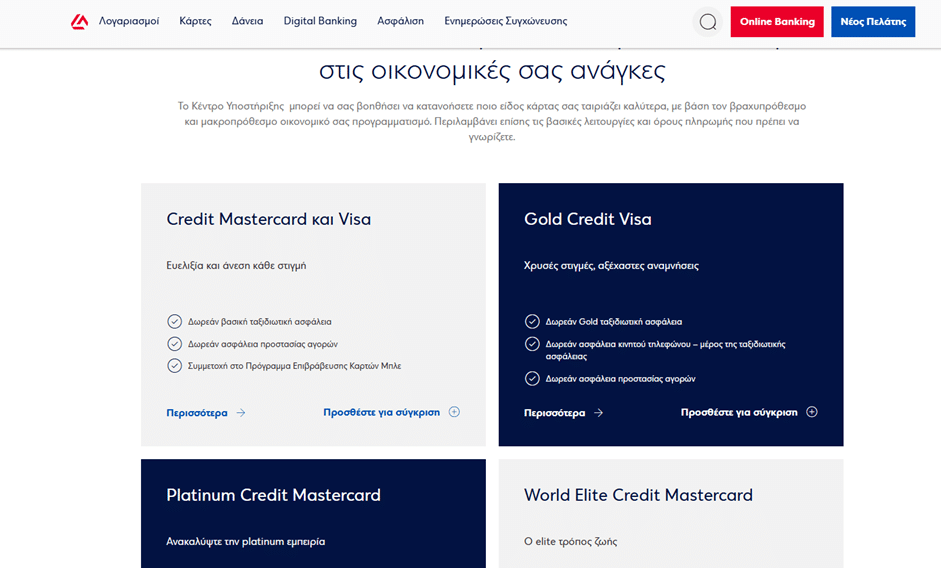Click plus circle icon in Credit Mastercard card
This screenshot has width=941, height=568.
pyautogui.click(x=454, y=412)
